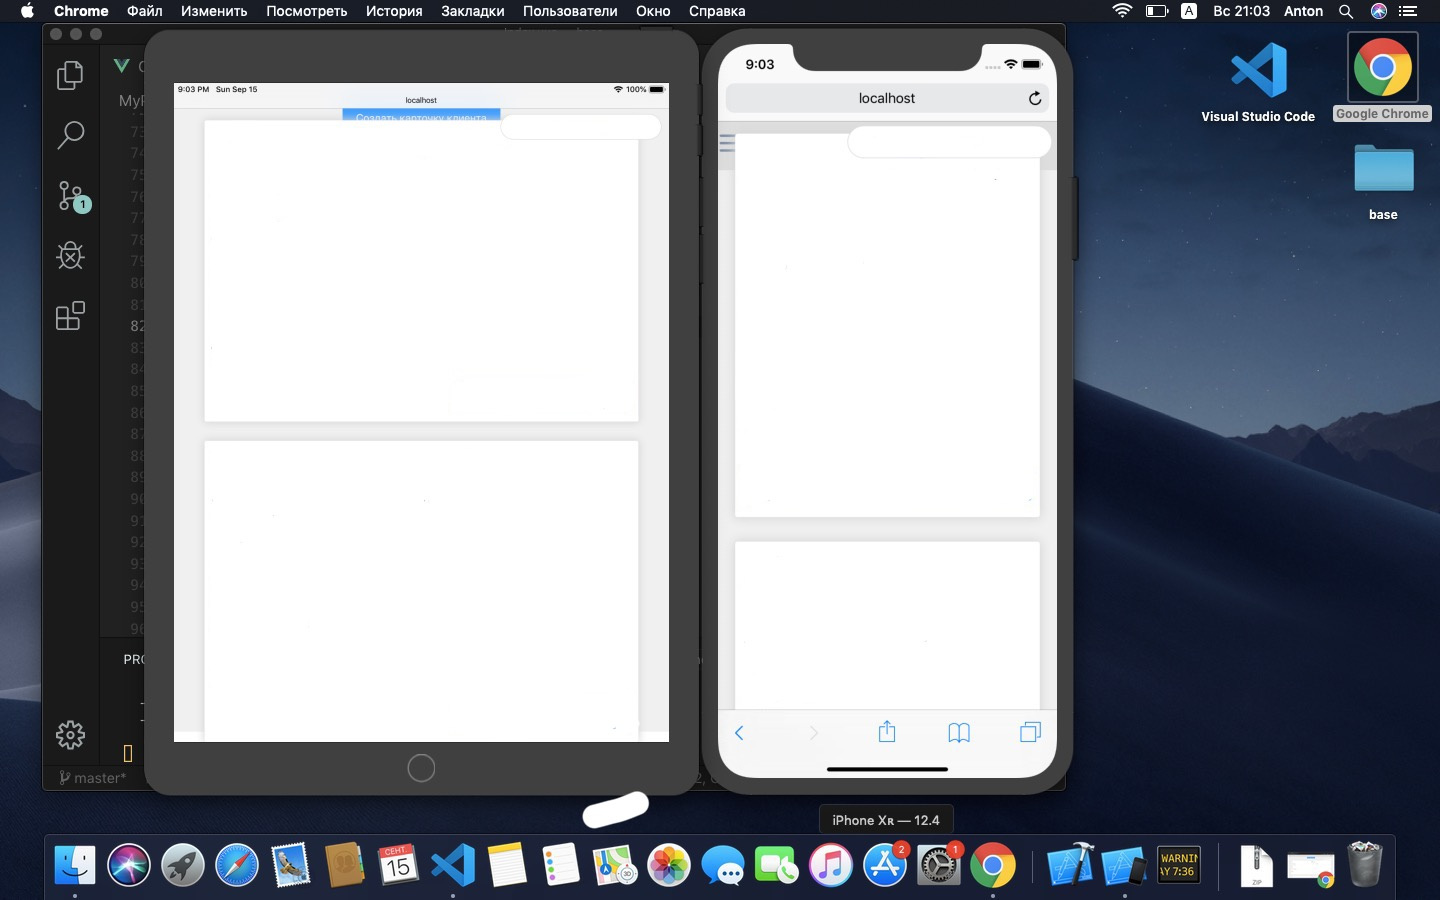Open Bookmarks in iPhone Safari toolbar
The image size is (1440, 900).
[959, 733]
